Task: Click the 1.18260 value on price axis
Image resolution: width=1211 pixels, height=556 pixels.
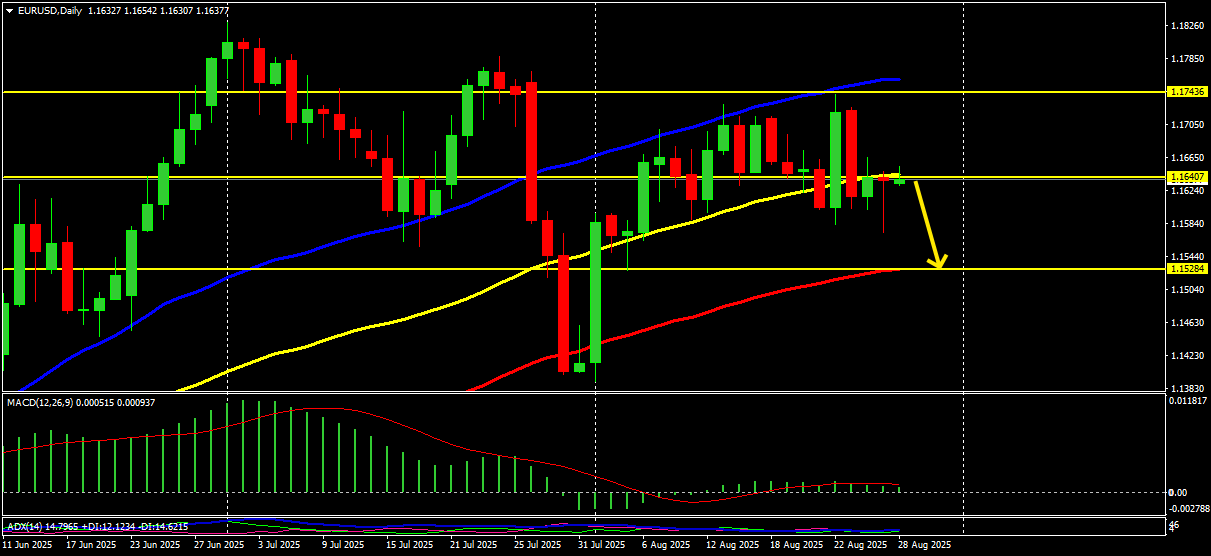Action: coord(1185,26)
